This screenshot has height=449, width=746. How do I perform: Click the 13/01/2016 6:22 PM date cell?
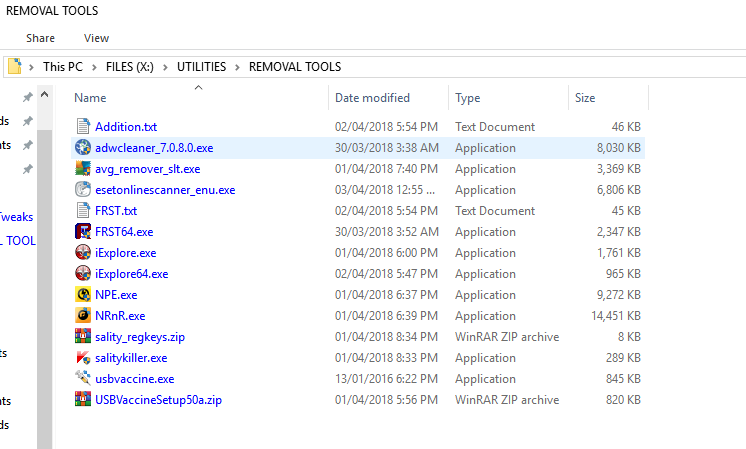(386, 379)
